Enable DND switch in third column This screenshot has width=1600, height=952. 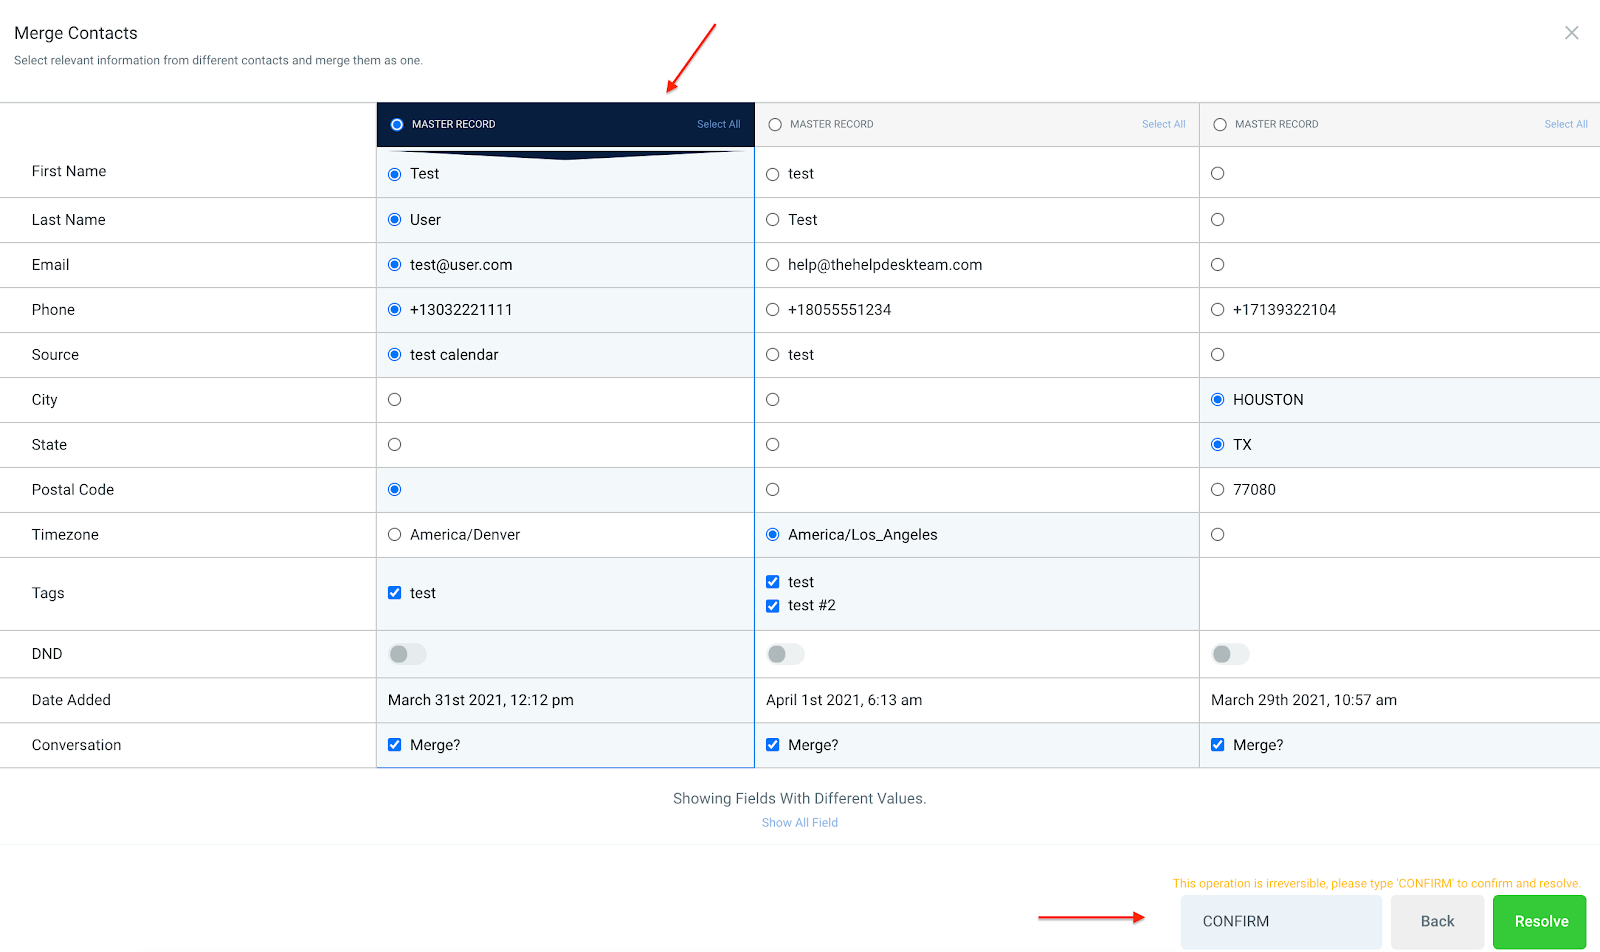(x=1230, y=654)
